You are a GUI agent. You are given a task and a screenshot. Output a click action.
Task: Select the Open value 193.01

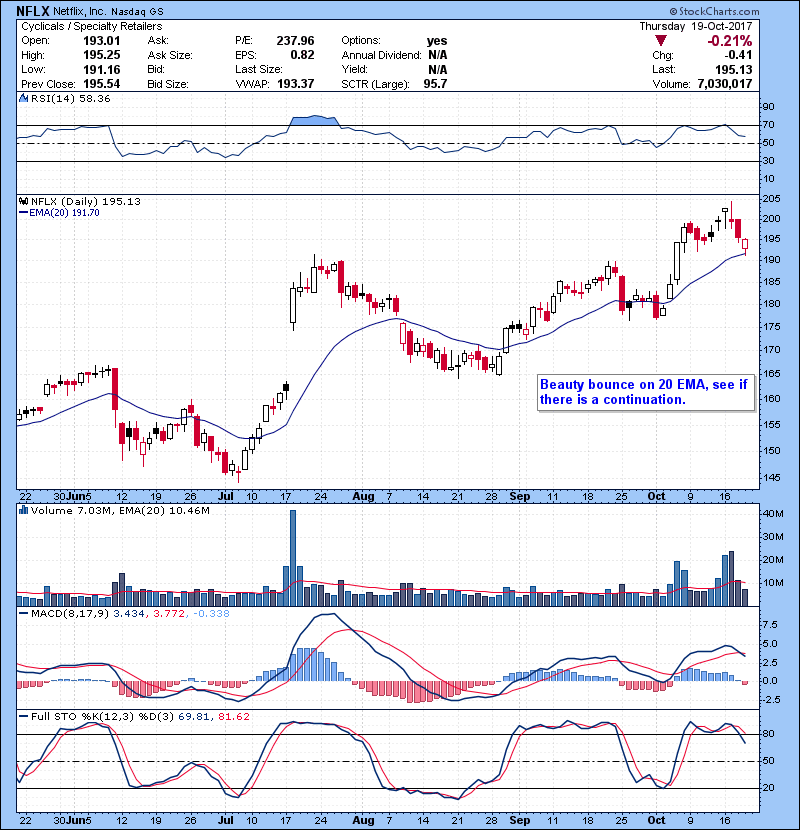click(102, 41)
